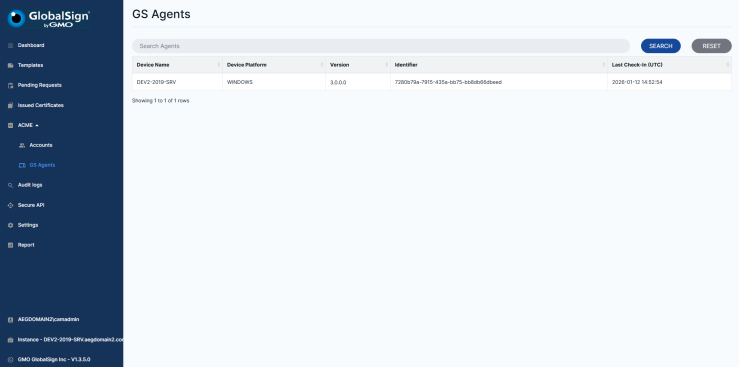Click the Device Platform header label
739x367 pixels.
point(247,65)
